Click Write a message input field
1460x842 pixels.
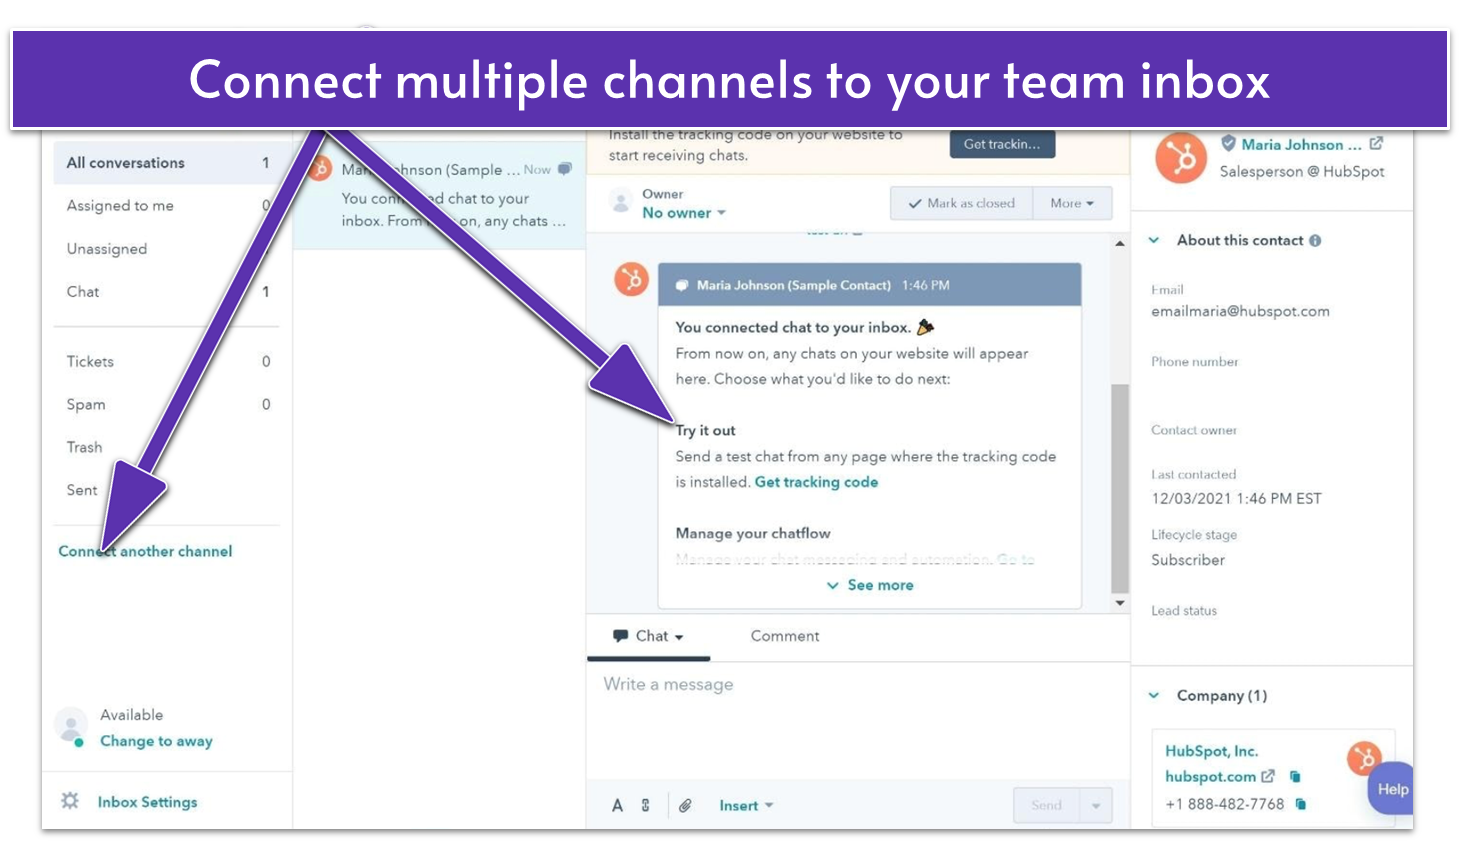click(857, 720)
